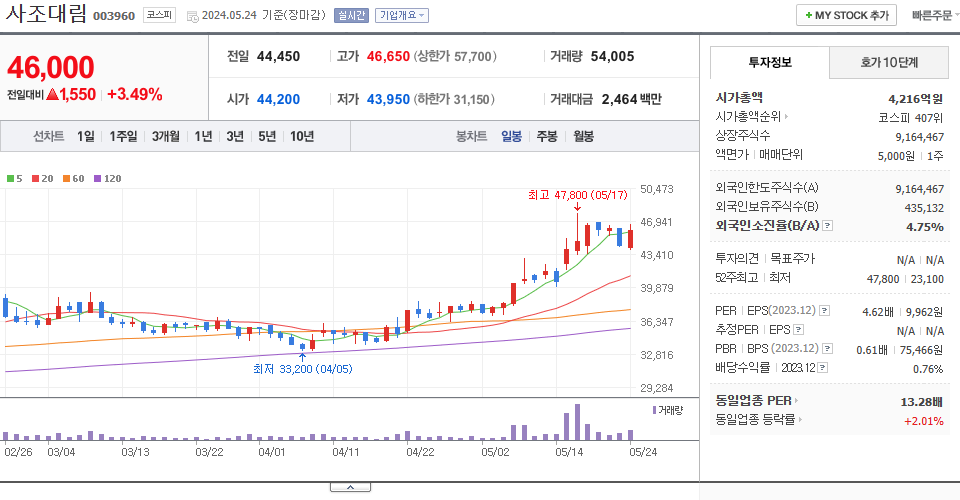Expand the 빠른주문 menu

pyautogui.click(x=935, y=15)
